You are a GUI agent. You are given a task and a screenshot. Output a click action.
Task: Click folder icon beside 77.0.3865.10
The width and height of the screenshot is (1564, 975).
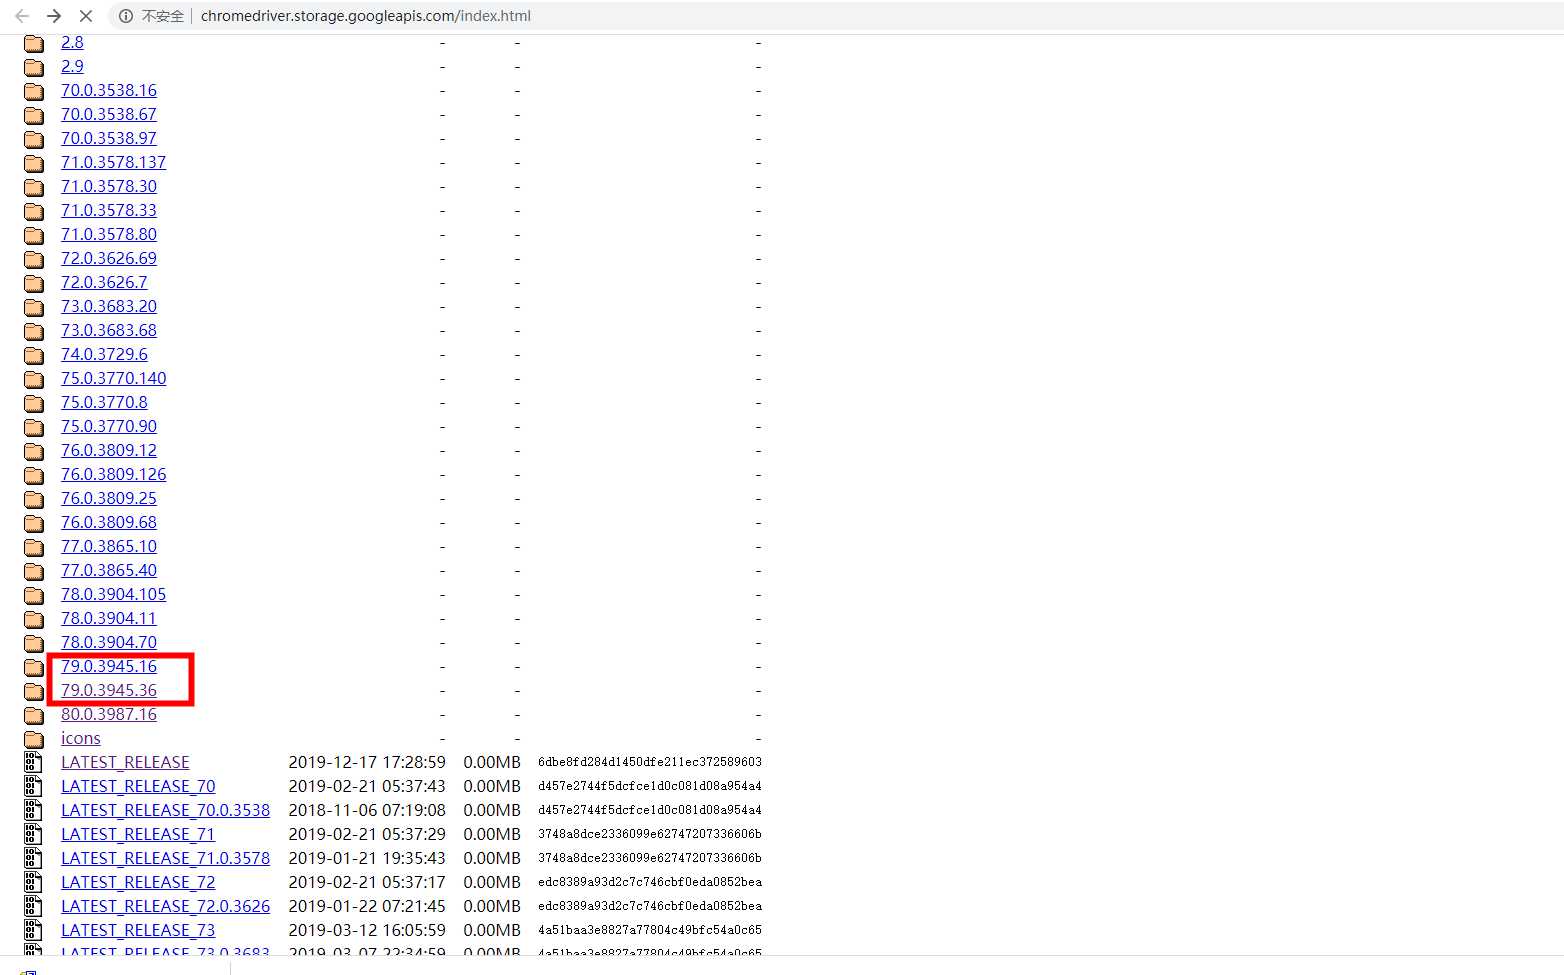pos(34,547)
